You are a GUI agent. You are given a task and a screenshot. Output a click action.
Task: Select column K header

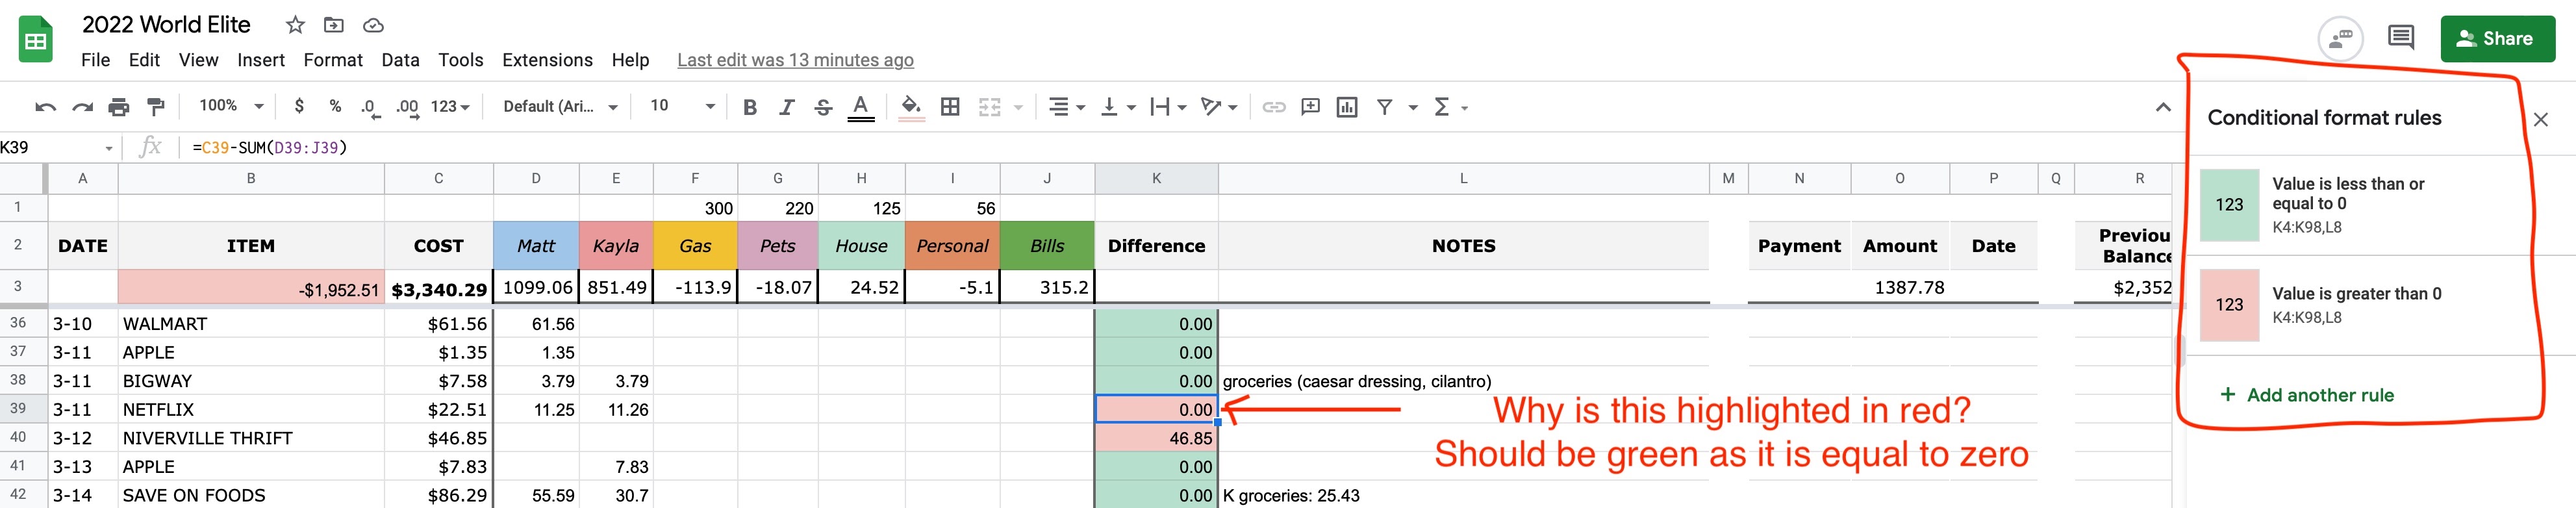point(1156,178)
